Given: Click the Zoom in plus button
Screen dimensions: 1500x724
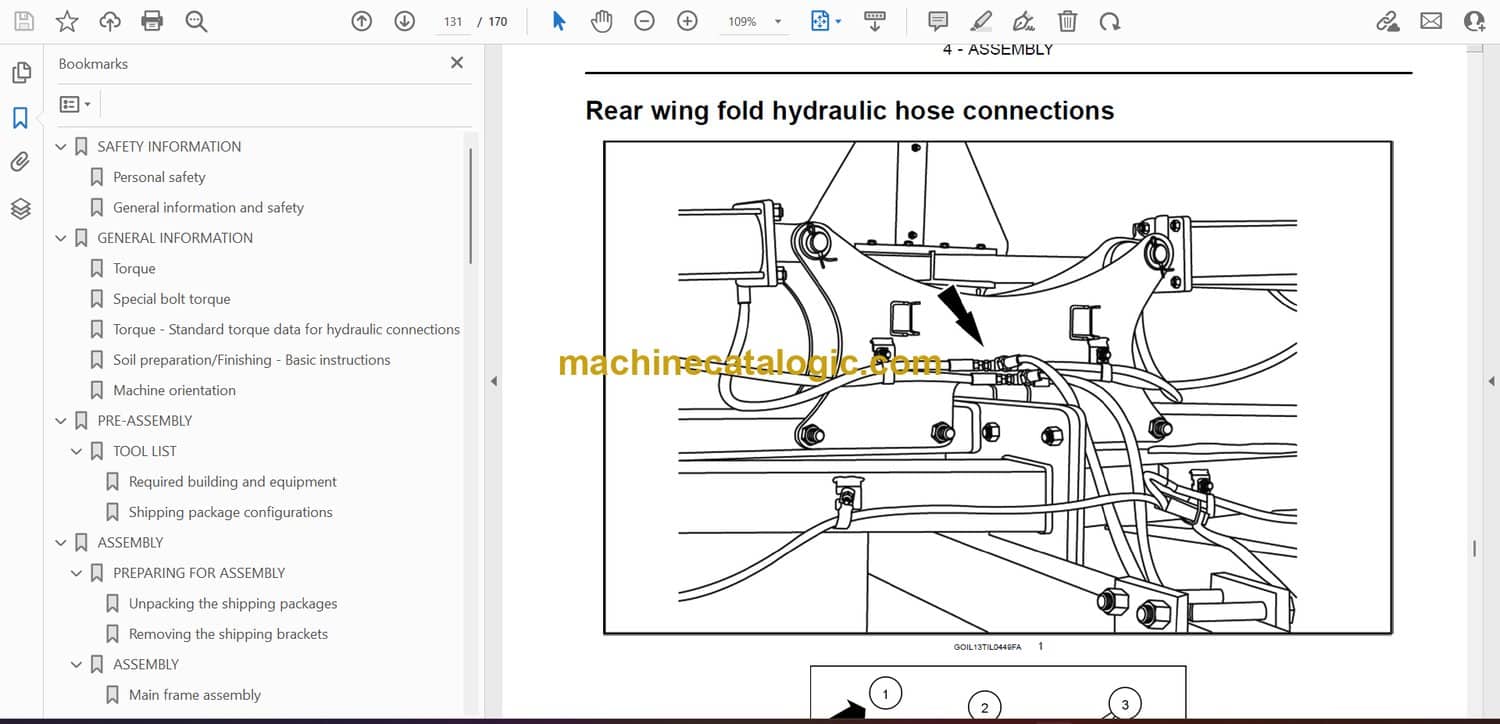Looking at the screenshot, I should pyautogui.click(x=687, y=21).
